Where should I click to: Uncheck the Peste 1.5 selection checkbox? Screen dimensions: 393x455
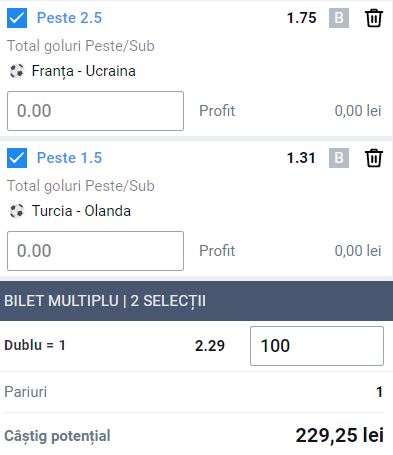pos(17,158)
